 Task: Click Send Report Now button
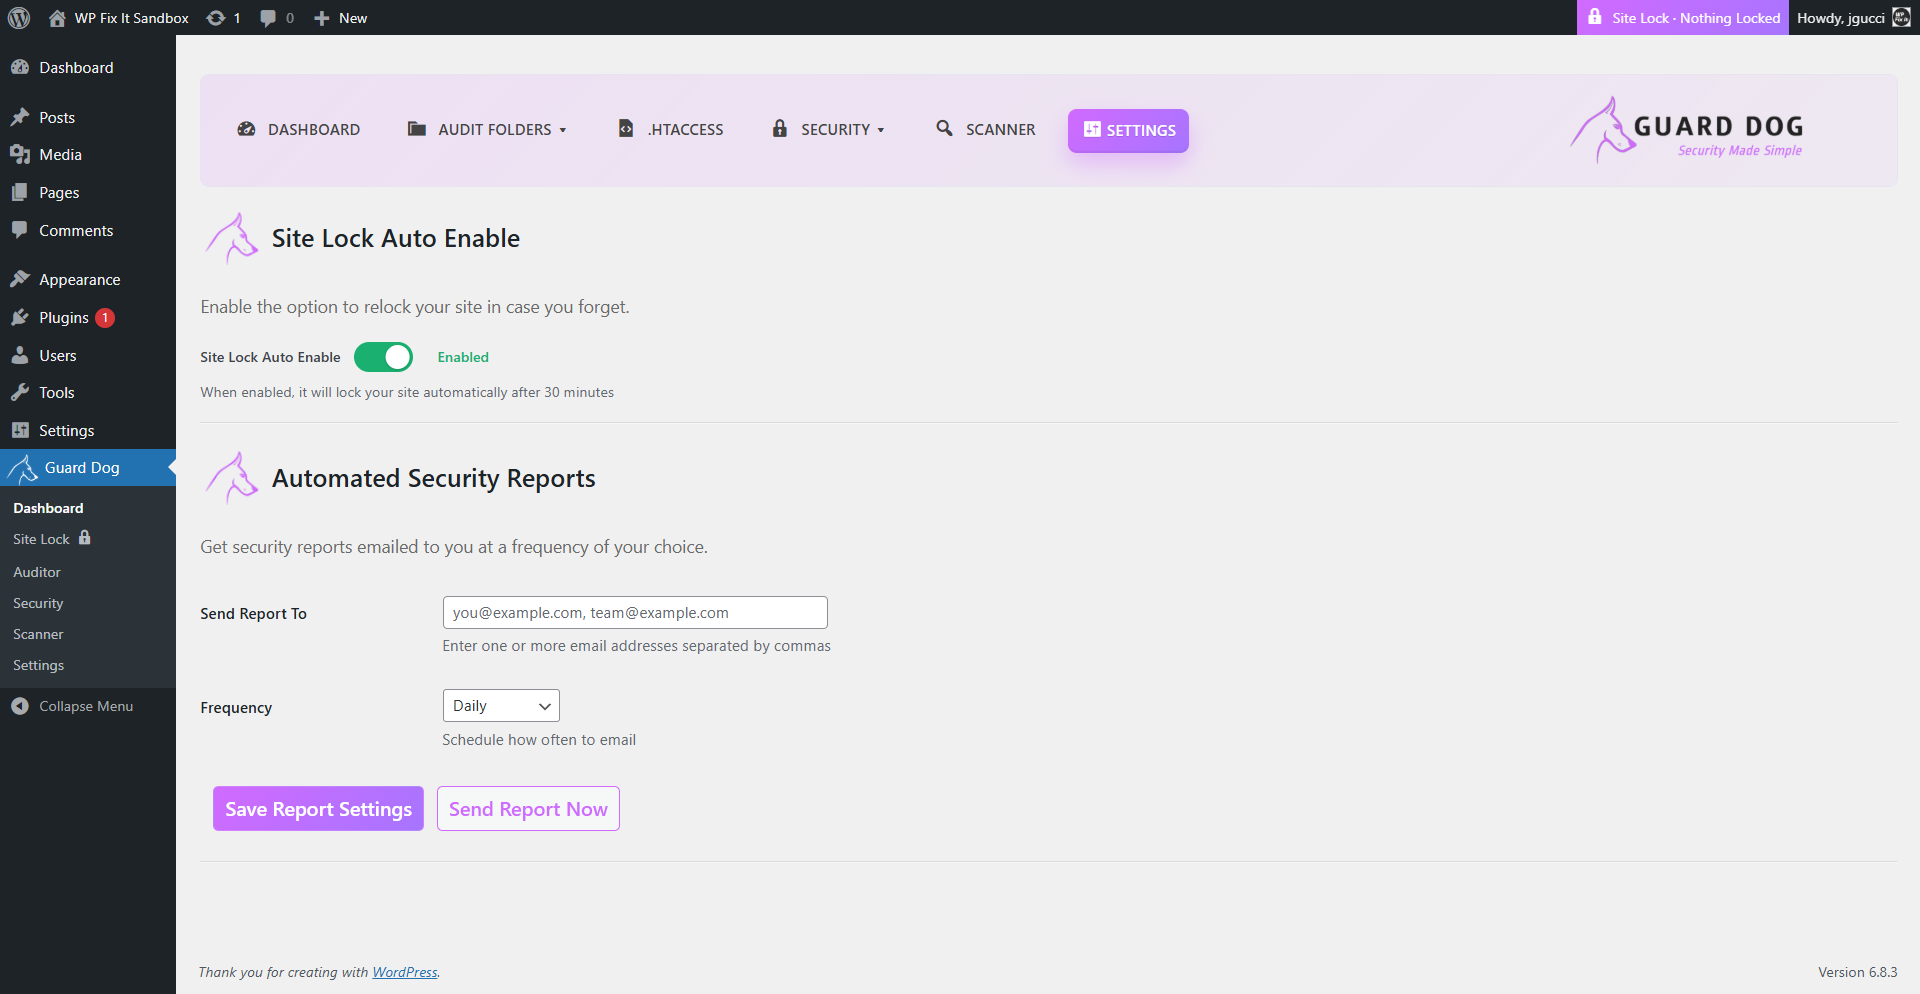[x=528, y=809]
